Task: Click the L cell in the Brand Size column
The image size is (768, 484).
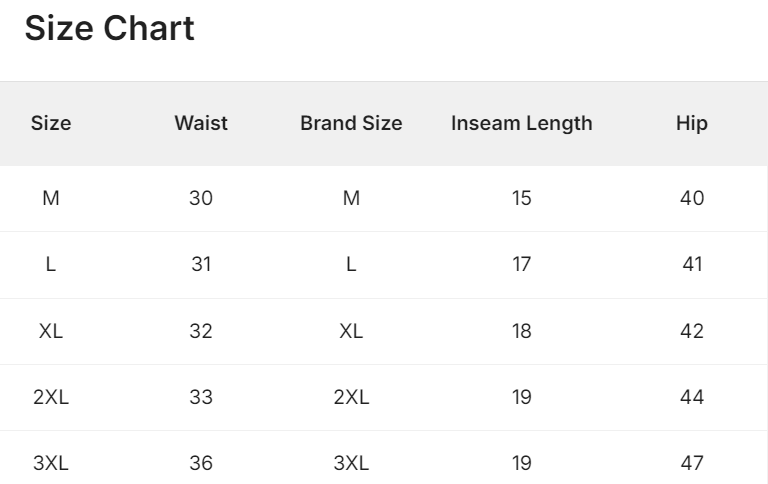Action: (351, 264)
